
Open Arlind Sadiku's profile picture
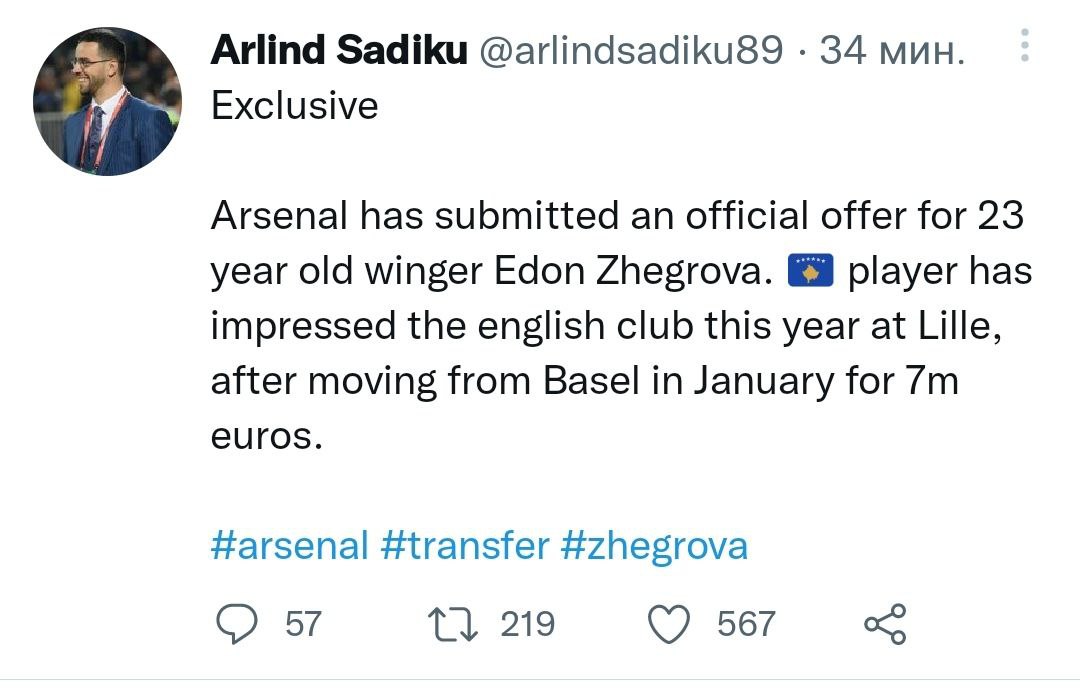(107, 101)
